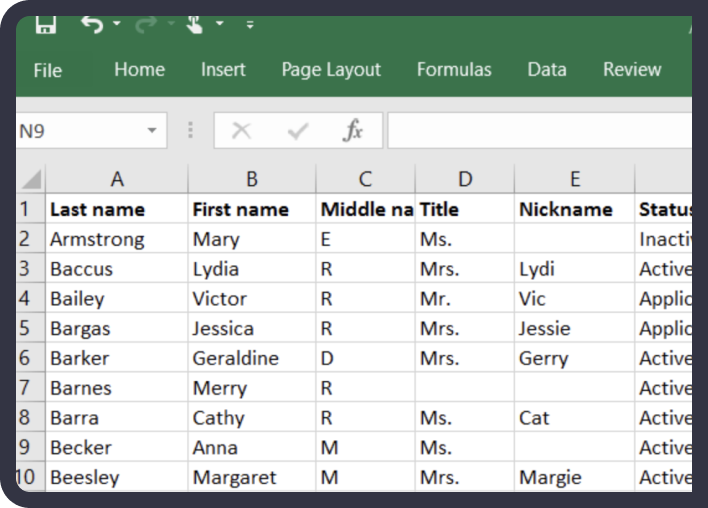
Task: Click the first name cell Jessica
Action: pos(252,328)
